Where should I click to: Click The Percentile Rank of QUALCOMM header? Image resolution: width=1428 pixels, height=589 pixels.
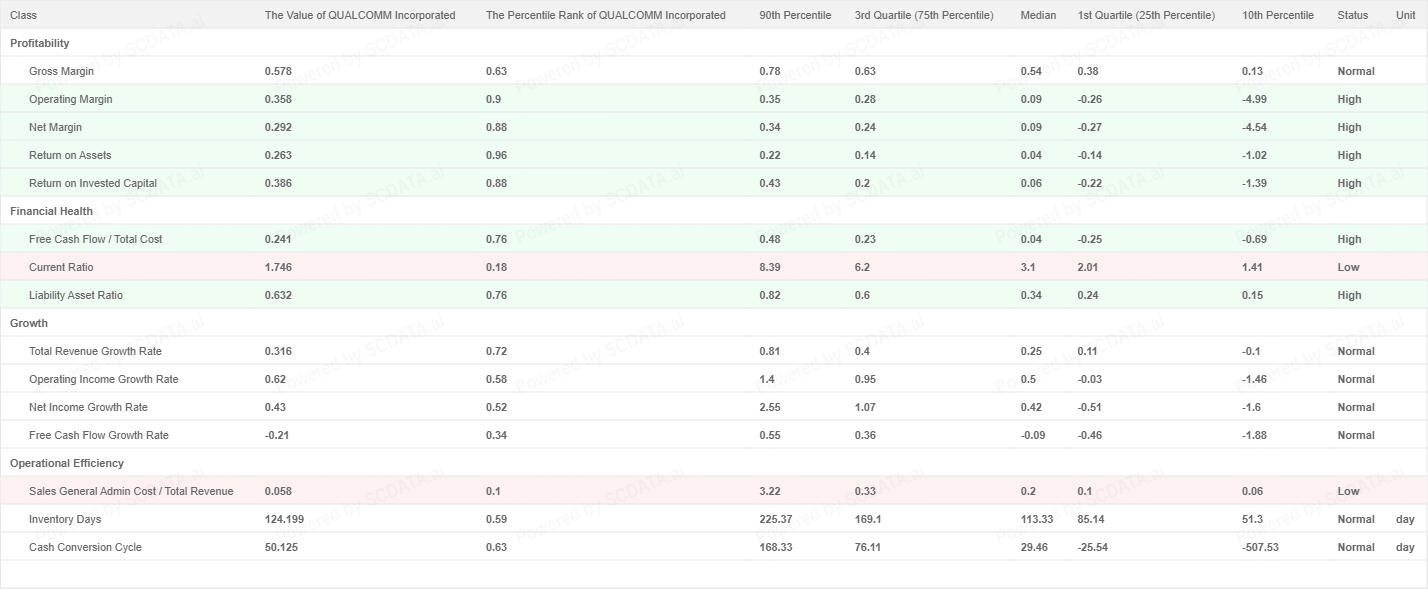pyautogui.click(x=605, y=15)
